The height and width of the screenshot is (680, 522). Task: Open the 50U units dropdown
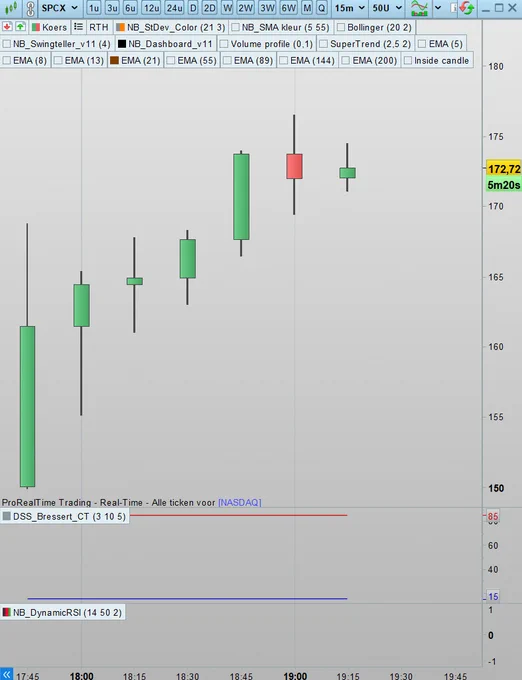coord(387,8)
